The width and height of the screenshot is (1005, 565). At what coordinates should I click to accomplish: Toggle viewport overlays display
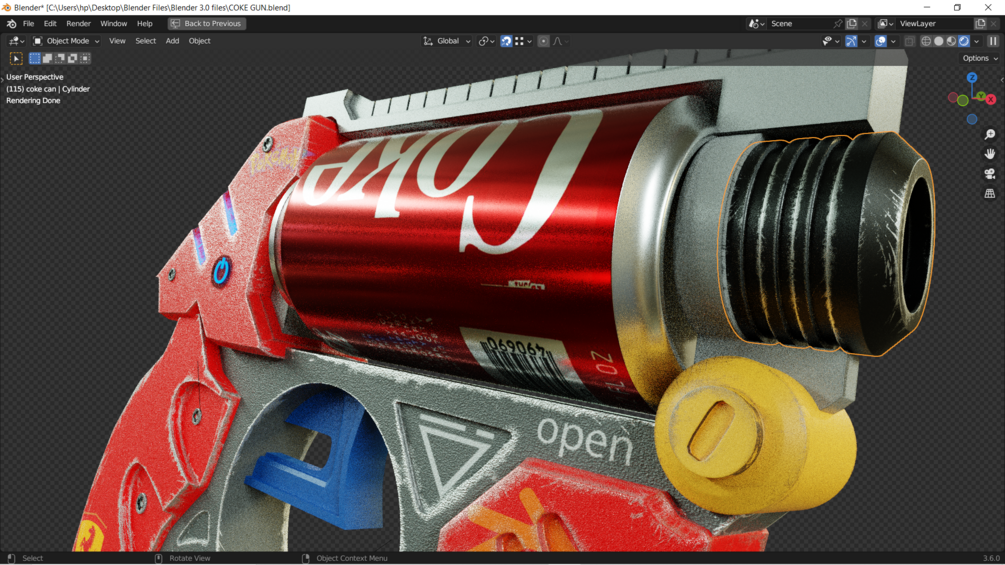(881, 41)
